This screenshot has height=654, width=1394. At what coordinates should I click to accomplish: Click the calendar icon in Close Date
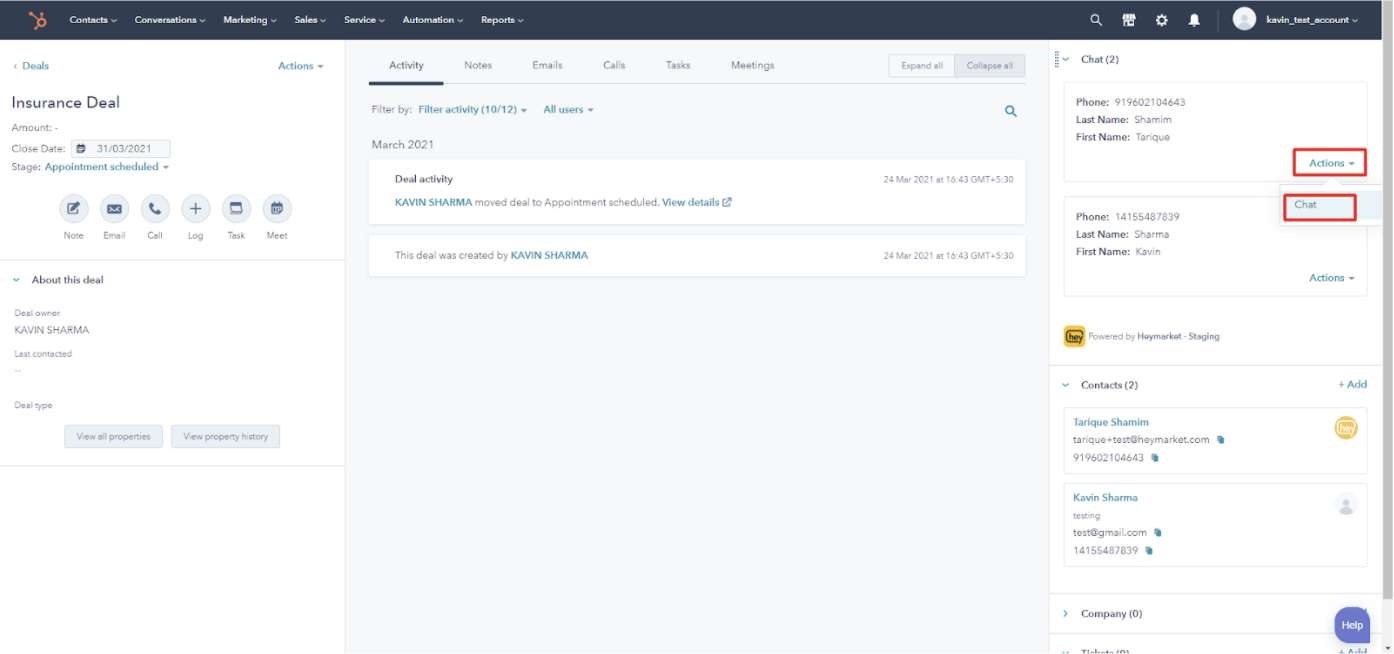(x=81, y=149)
